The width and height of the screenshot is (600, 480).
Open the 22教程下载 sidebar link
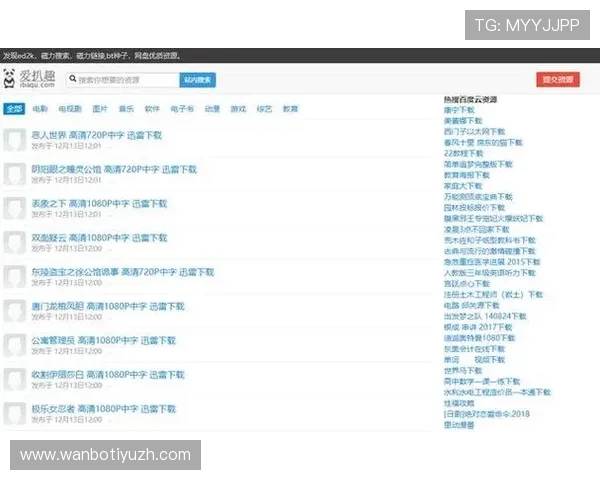point(463,153)
